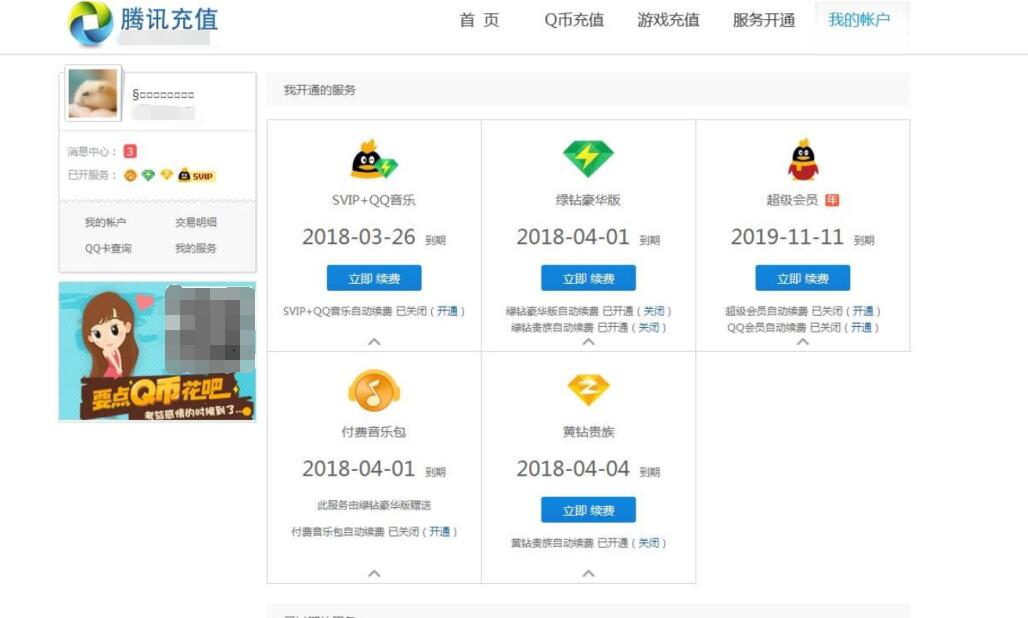Open QQ卡查询 in the sidebar
This screenshot has height=618, width=1028.
tap(108, 248)
